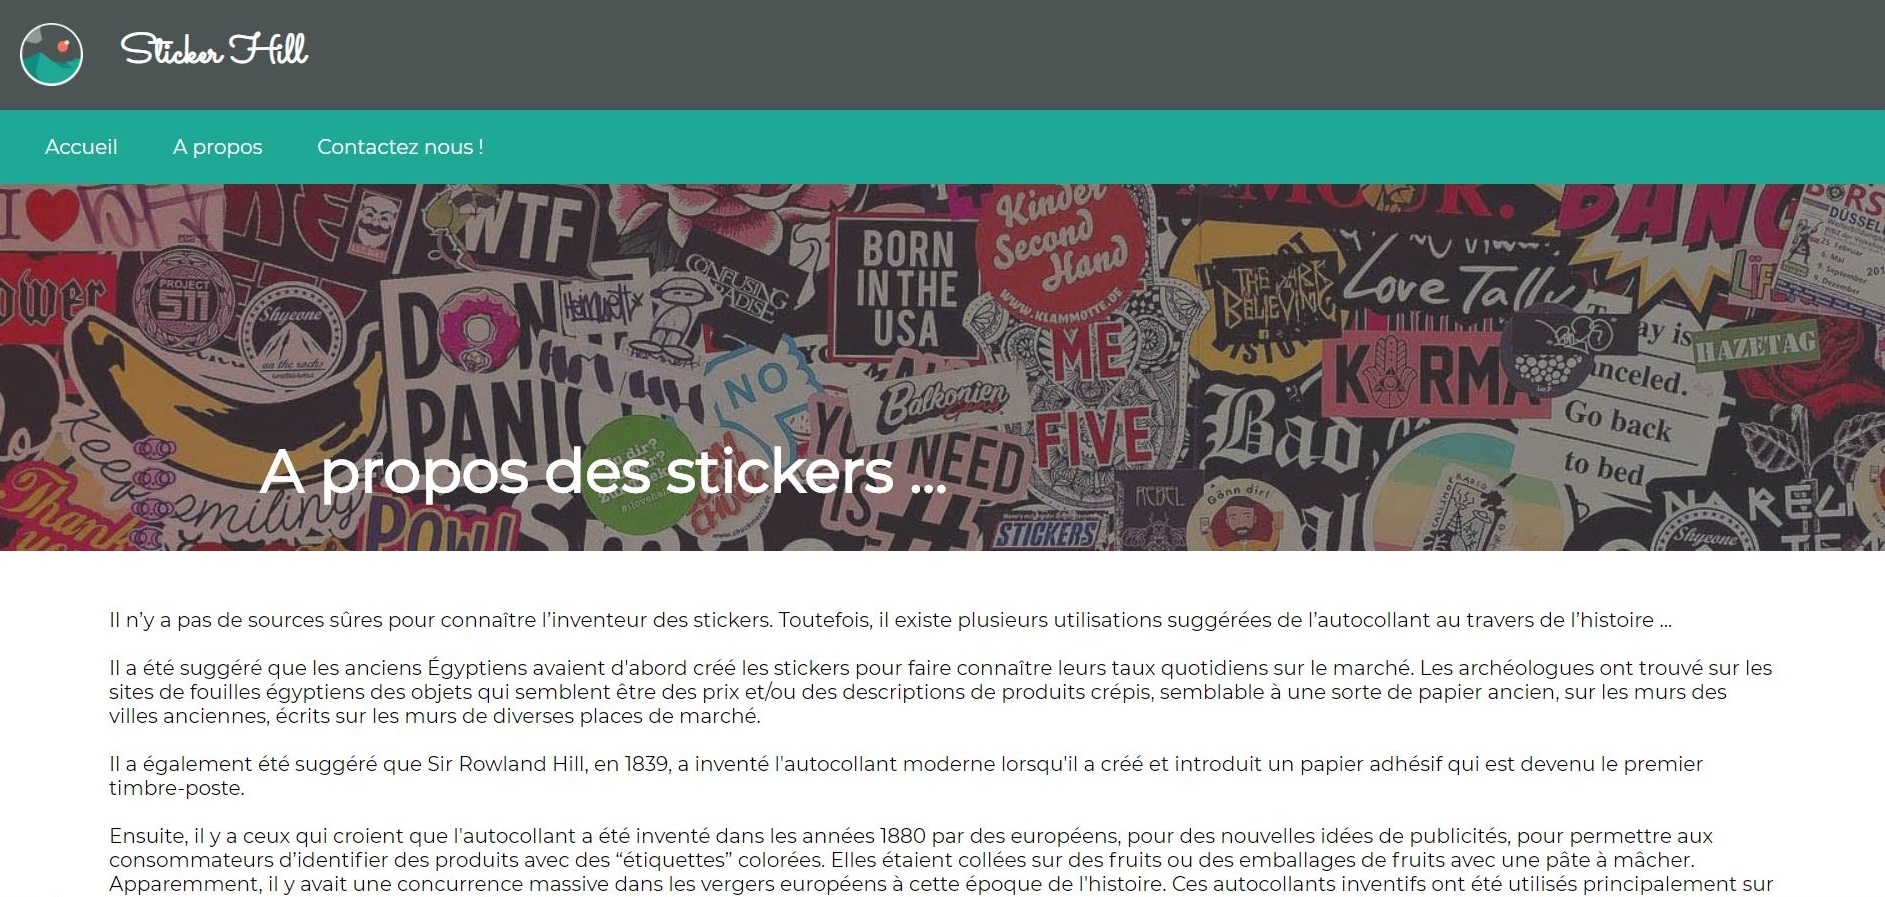Open the Contactez nous ! page
This screenshot has height=897, width=1885.
pos(400,147)
